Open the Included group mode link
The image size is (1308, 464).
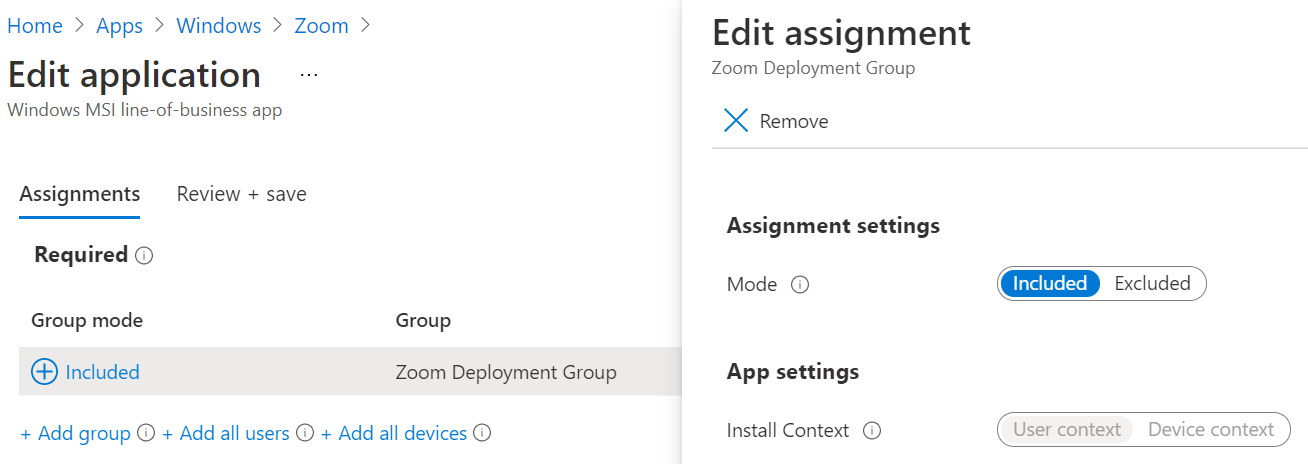102,372
